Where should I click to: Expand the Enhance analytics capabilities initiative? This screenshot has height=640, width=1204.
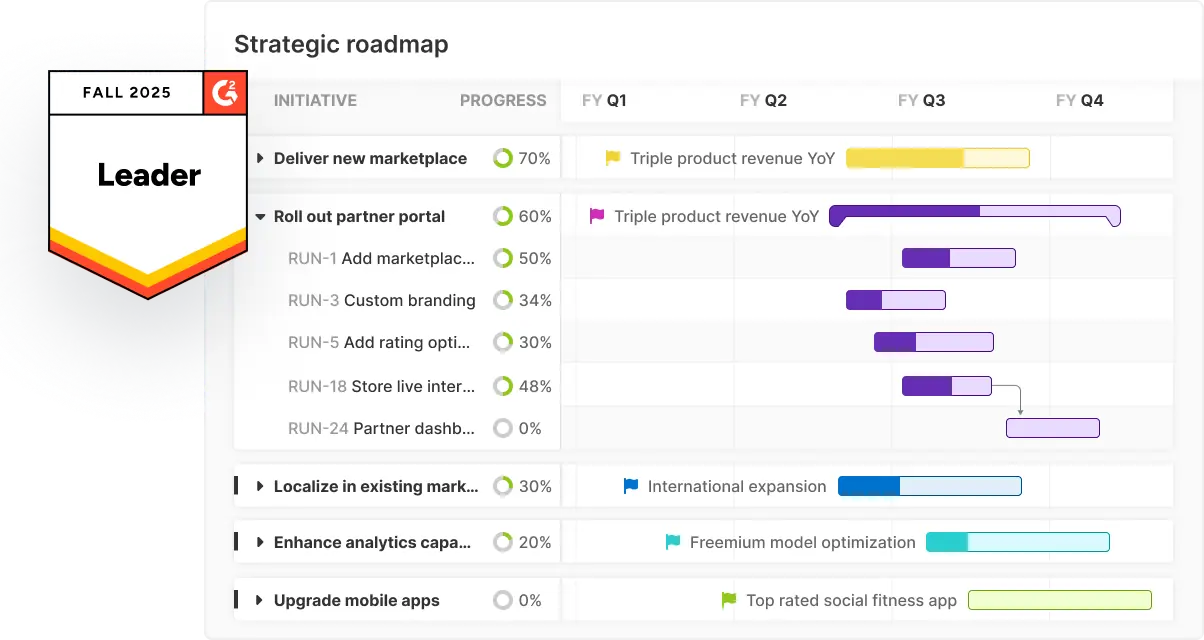(259, 542)
